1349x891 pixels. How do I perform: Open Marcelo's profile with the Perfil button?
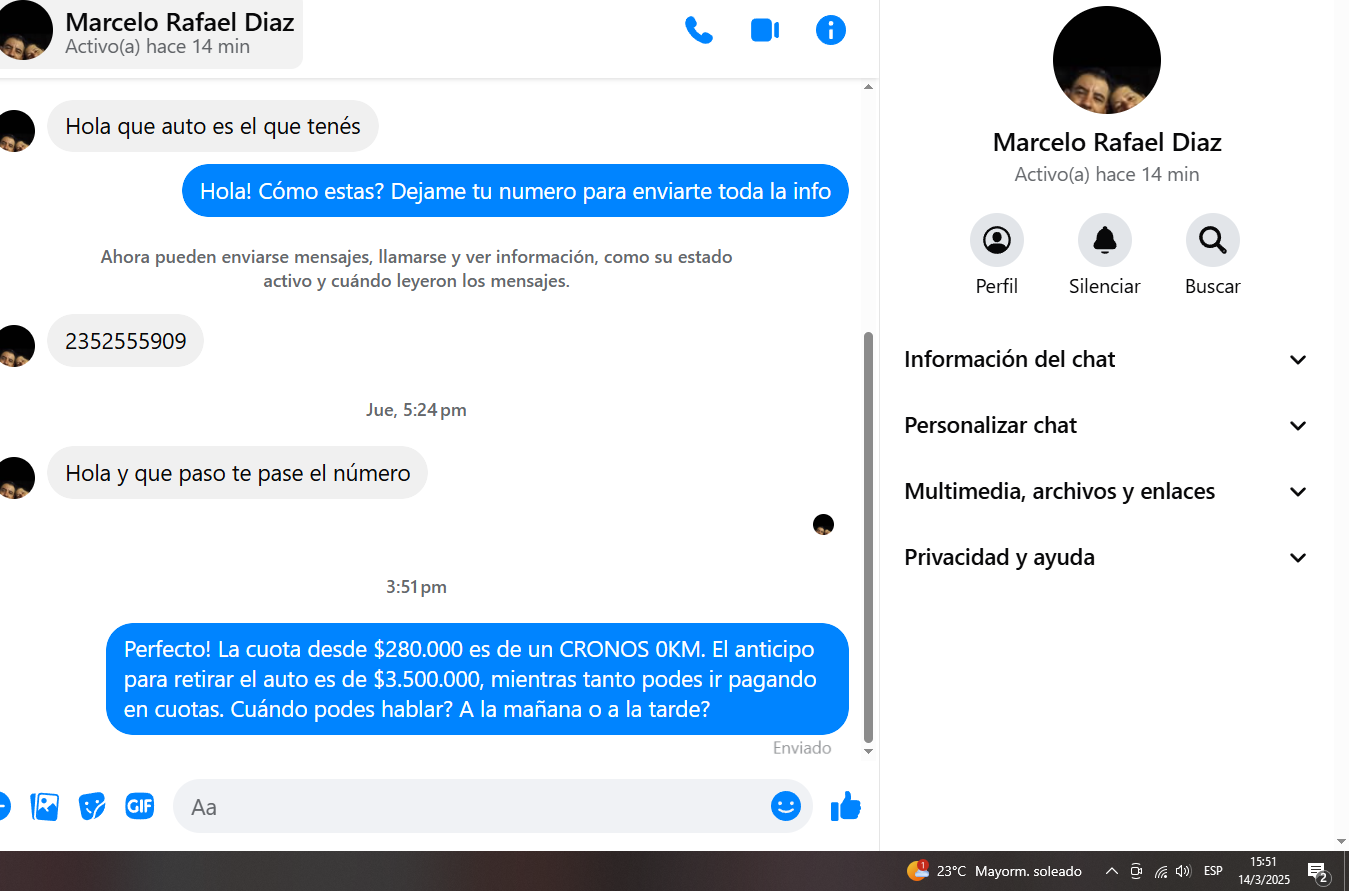pos(997,240)
